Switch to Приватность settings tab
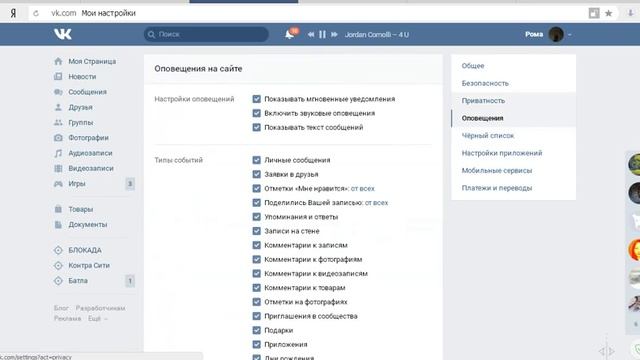The height and width of the screenshot is (360, 640). [513, 100]
